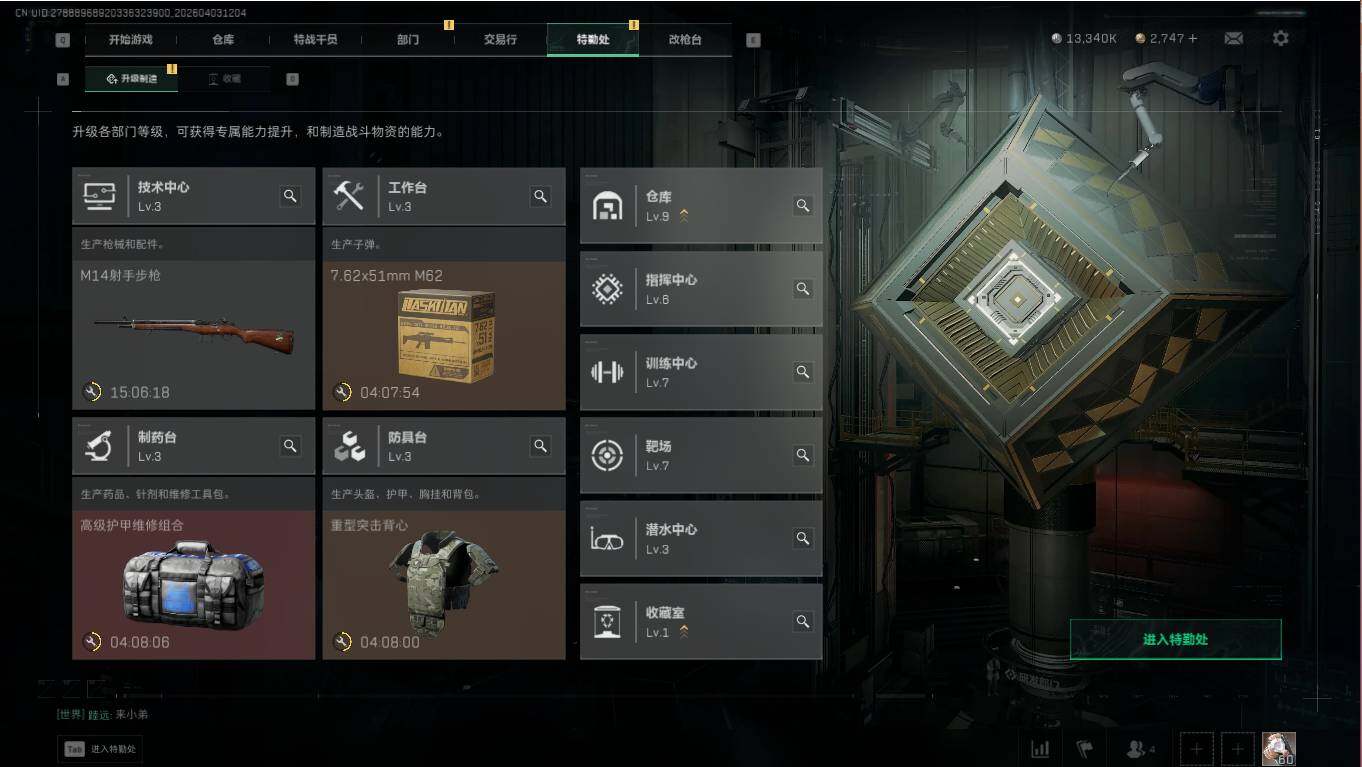Click the player avatar portrait
The image size is (1362, 767).
[1278, 748]
